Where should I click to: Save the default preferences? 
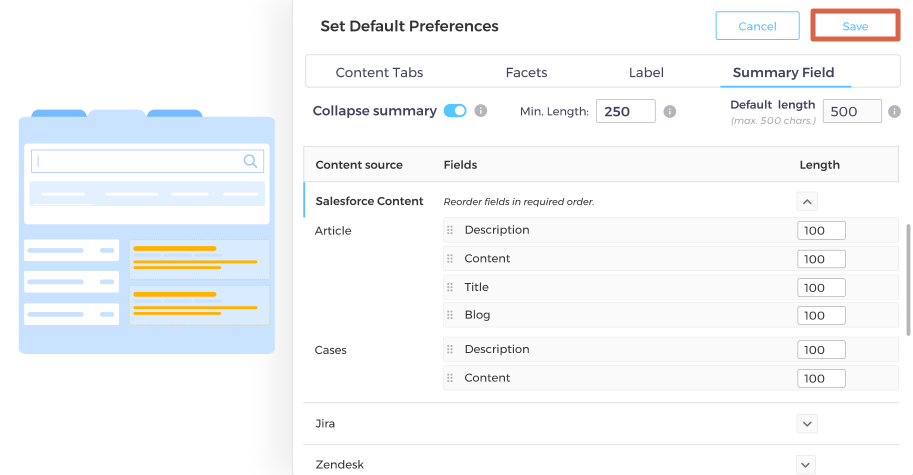point(855,26)
